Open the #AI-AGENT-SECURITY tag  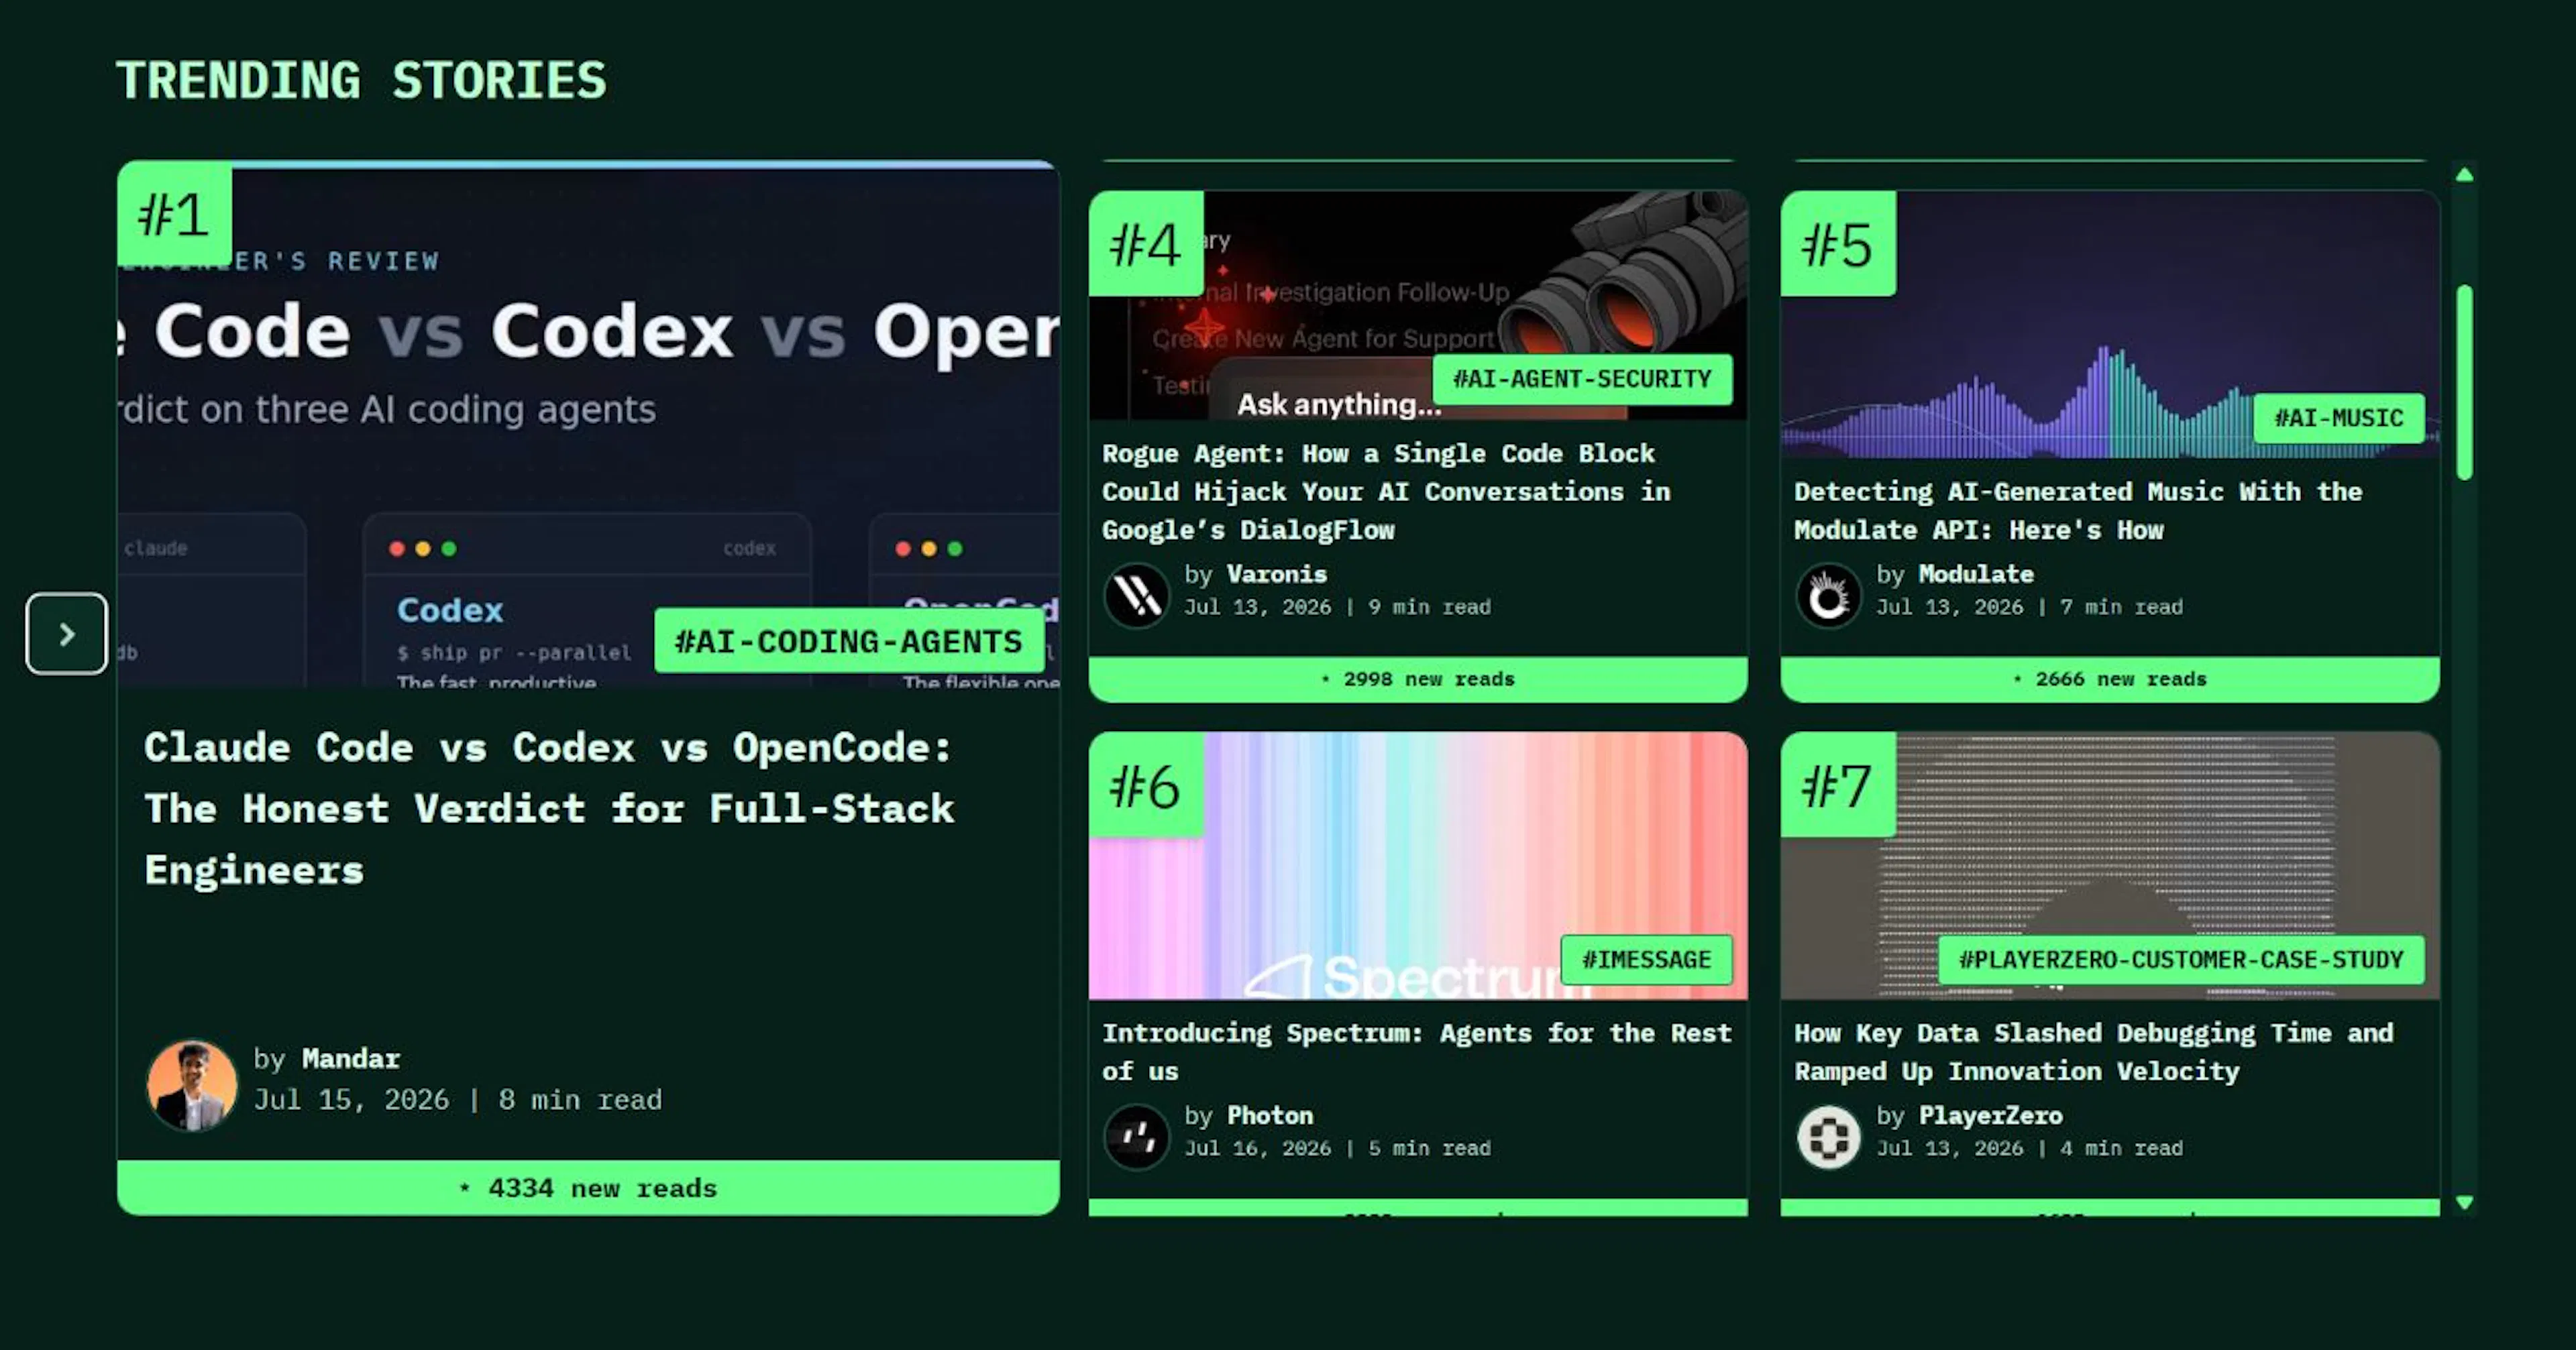pos(1582,379)
